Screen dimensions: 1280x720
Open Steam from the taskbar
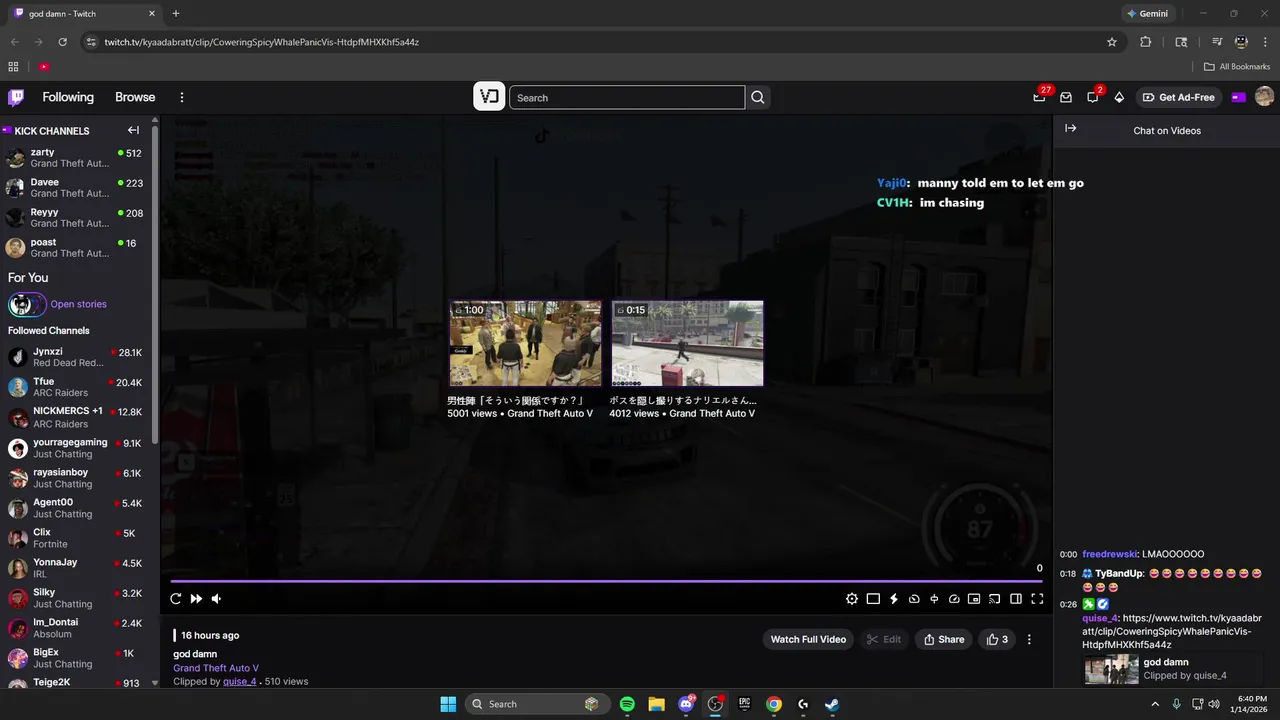pos(832,704)
